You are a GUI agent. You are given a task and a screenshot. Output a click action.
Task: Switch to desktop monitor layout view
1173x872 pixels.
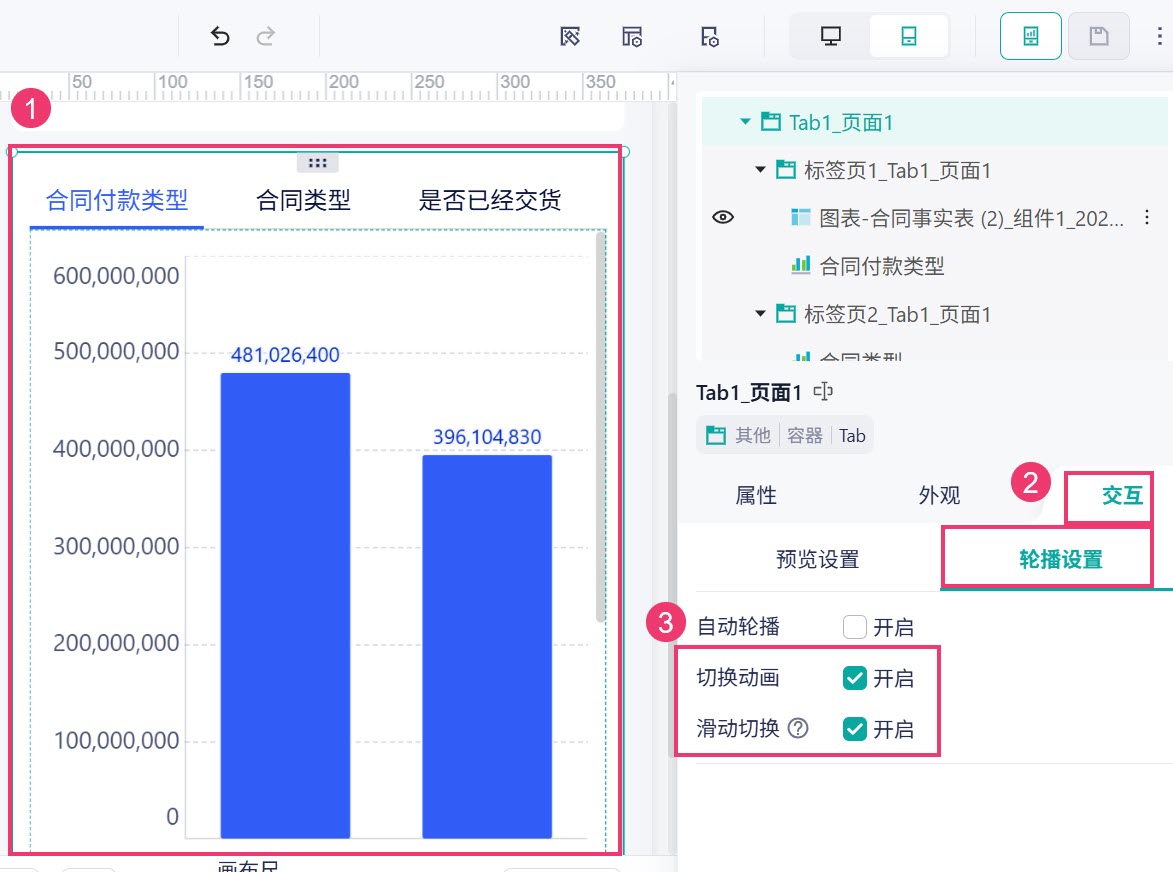830,36
